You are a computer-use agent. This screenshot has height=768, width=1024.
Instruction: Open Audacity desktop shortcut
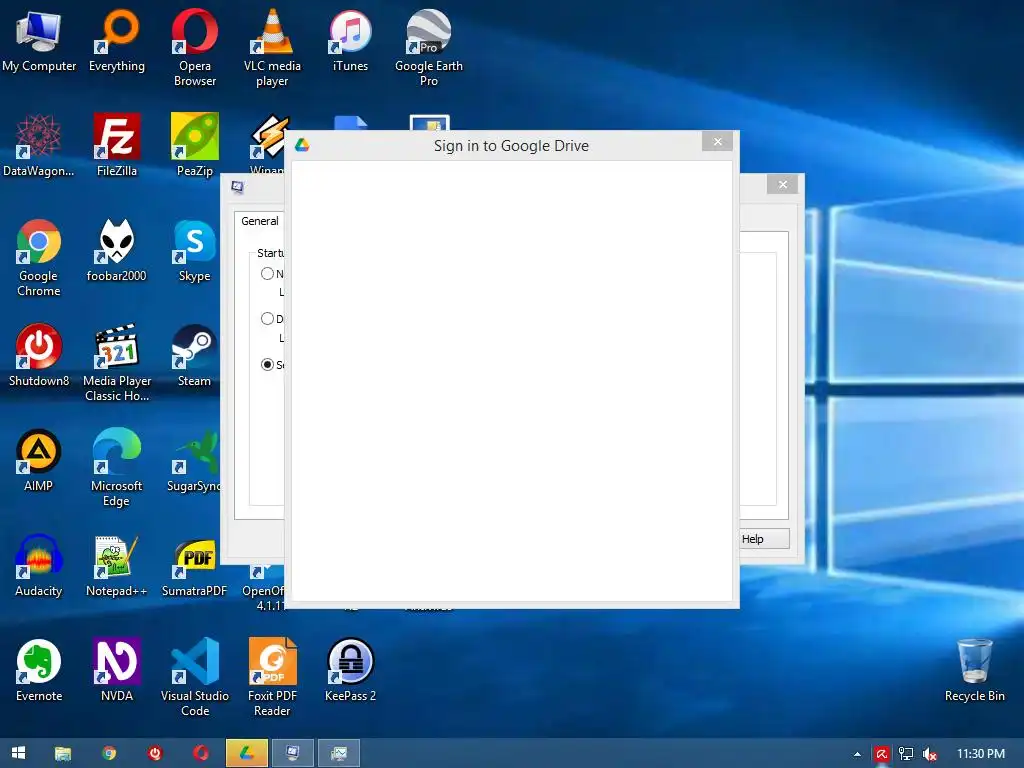click(39, 566)
